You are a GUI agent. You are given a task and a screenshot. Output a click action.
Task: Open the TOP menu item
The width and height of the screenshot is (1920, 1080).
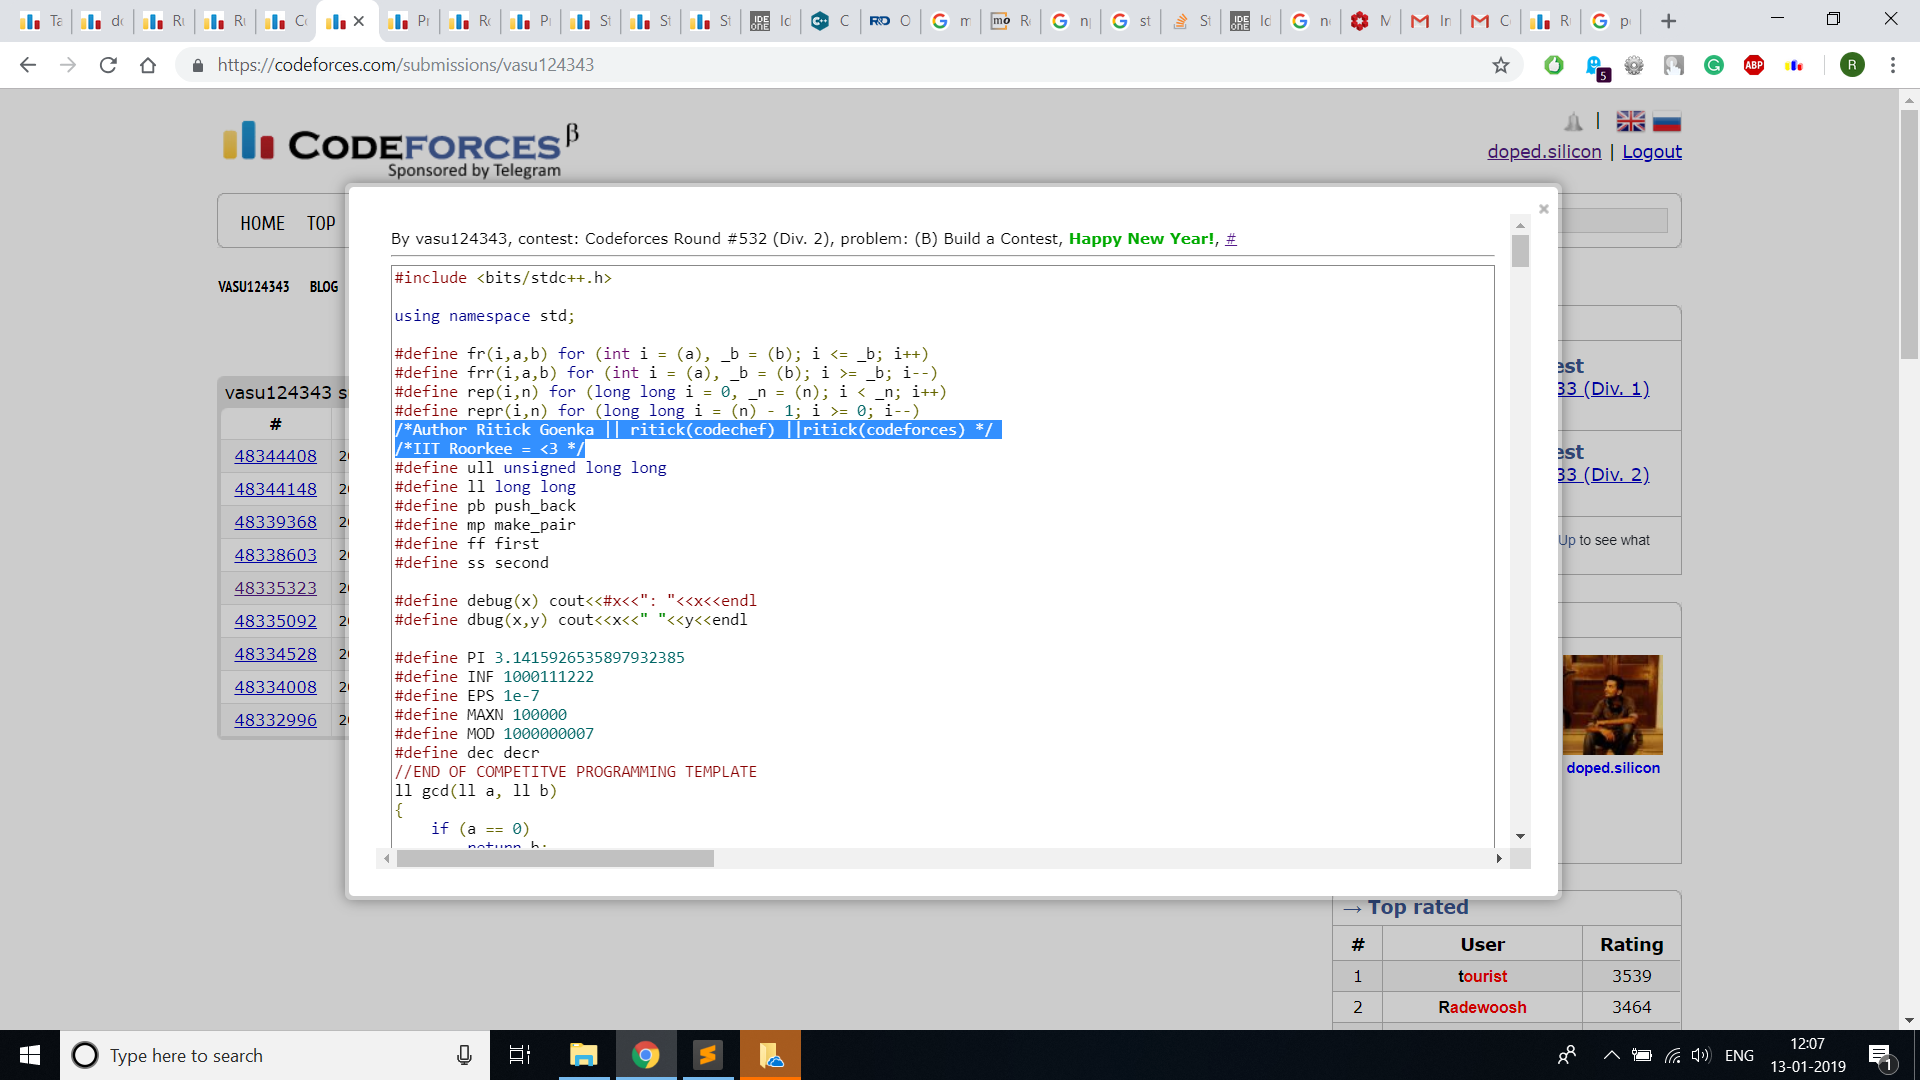click(x=321, y=223)
